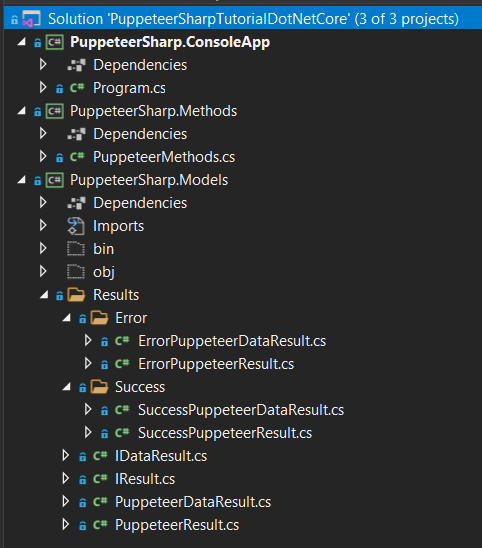Click the PuppeteerSharp.ConsoleApp C# project icon

coord(55,42)
